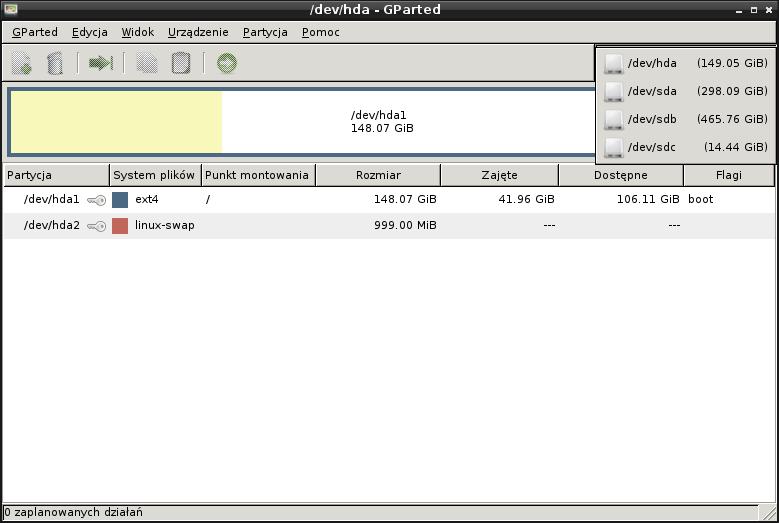Open the Urządzenie menu
The width and height of the screenshot is (779, 523).
click(x=198, y=32)
